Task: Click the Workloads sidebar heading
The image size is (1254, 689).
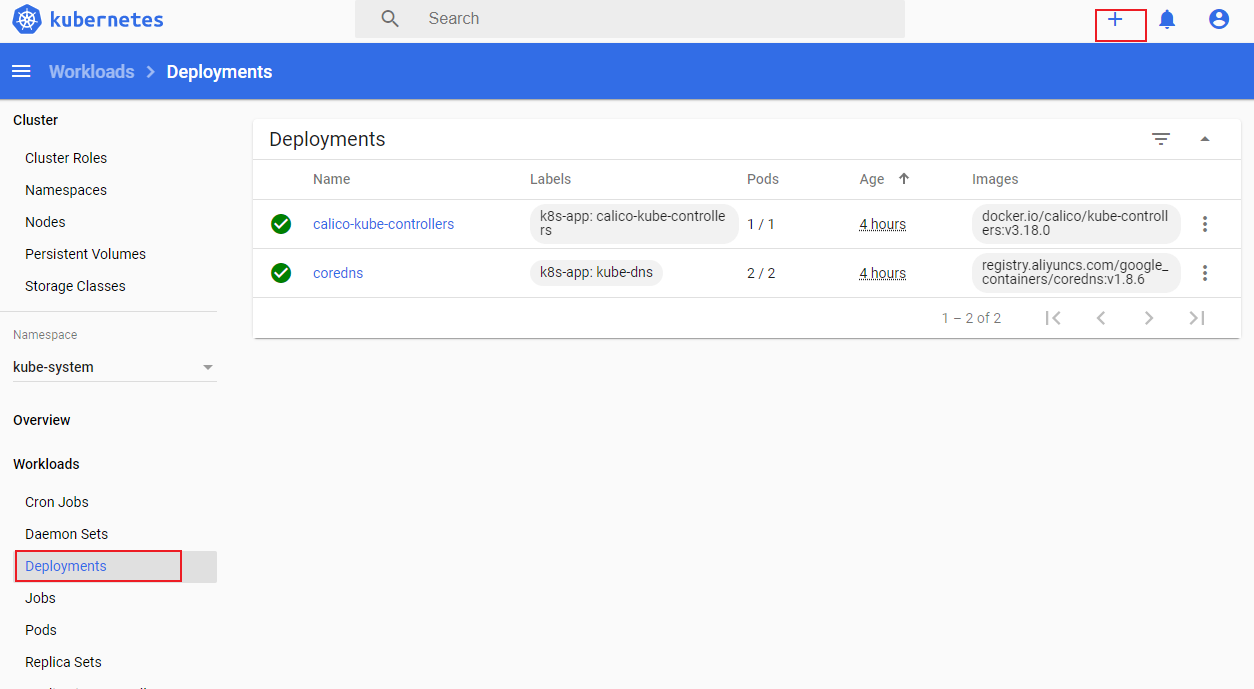Action: click(x=46, y=464)
